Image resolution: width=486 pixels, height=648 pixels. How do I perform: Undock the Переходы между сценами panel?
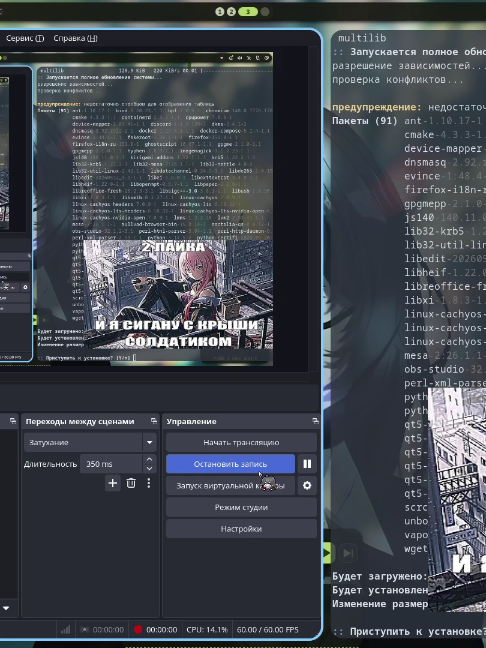[x=154, y=421]
